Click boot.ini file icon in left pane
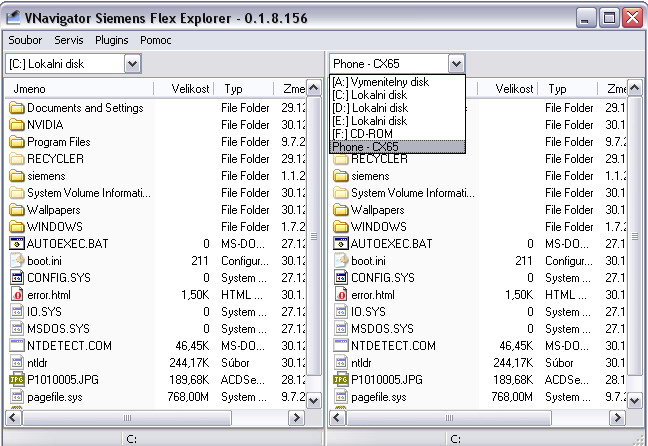Viewport: 648px width, 446px height. tap(17, 260)
